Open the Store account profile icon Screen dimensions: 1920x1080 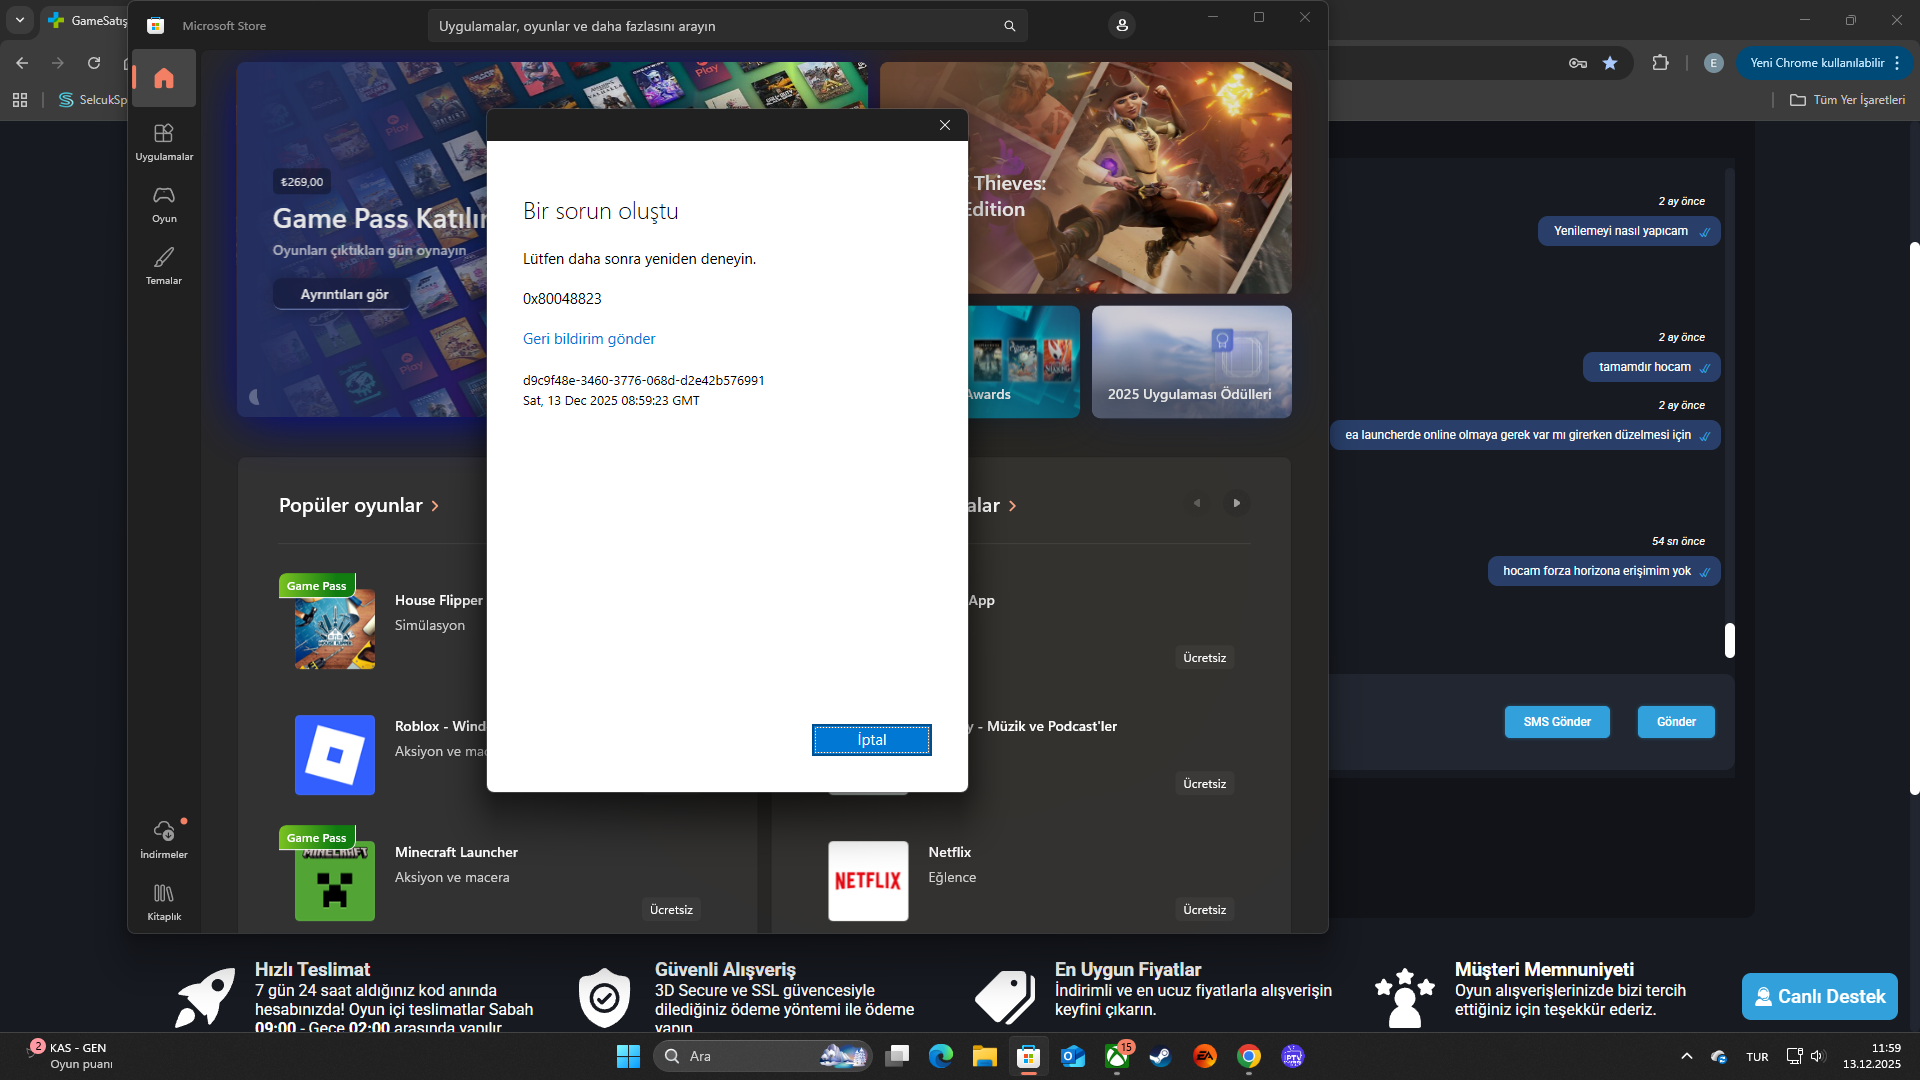[x=1122, y=25]
